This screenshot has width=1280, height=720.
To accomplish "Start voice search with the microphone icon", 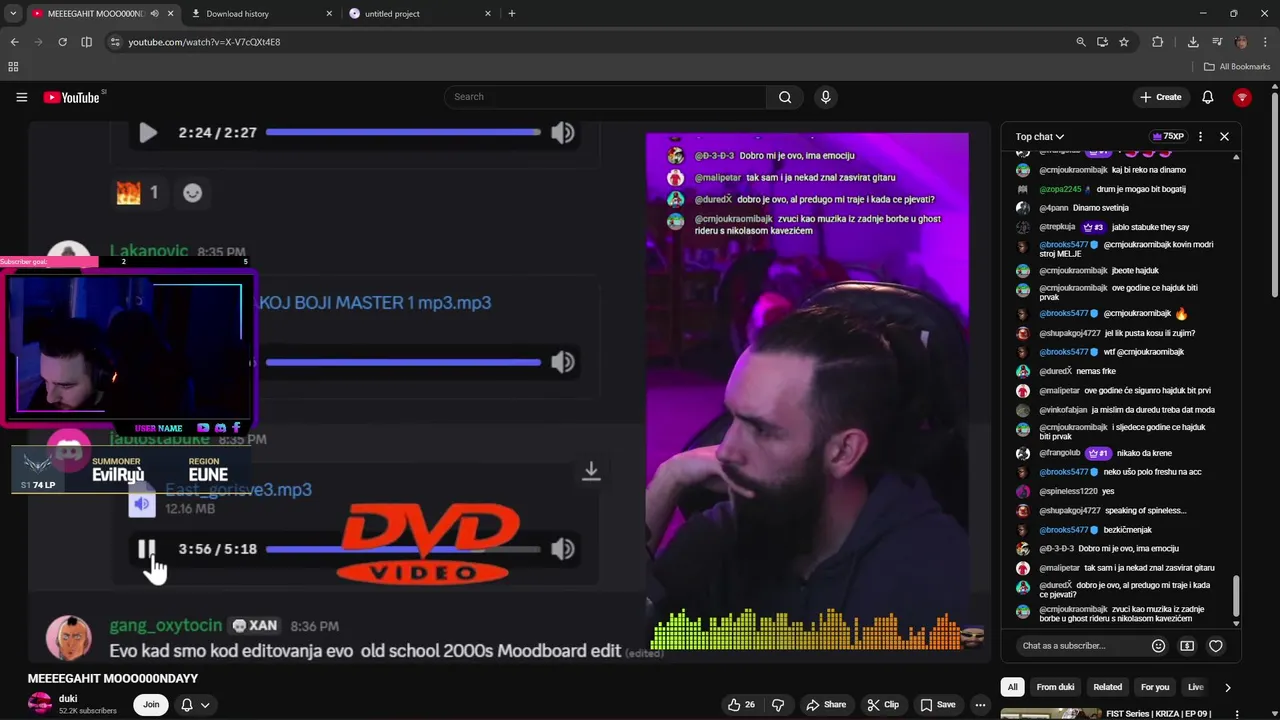I will (x=825, y=97).
